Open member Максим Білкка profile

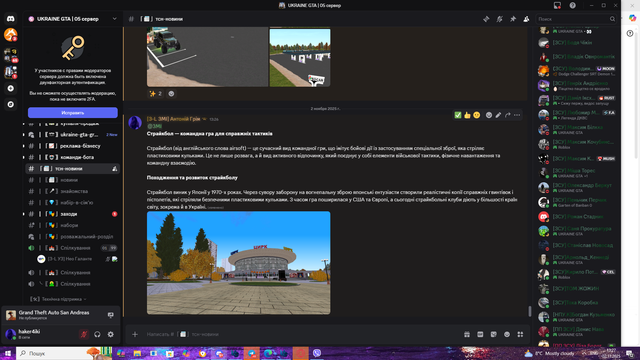tap(577, 130)
